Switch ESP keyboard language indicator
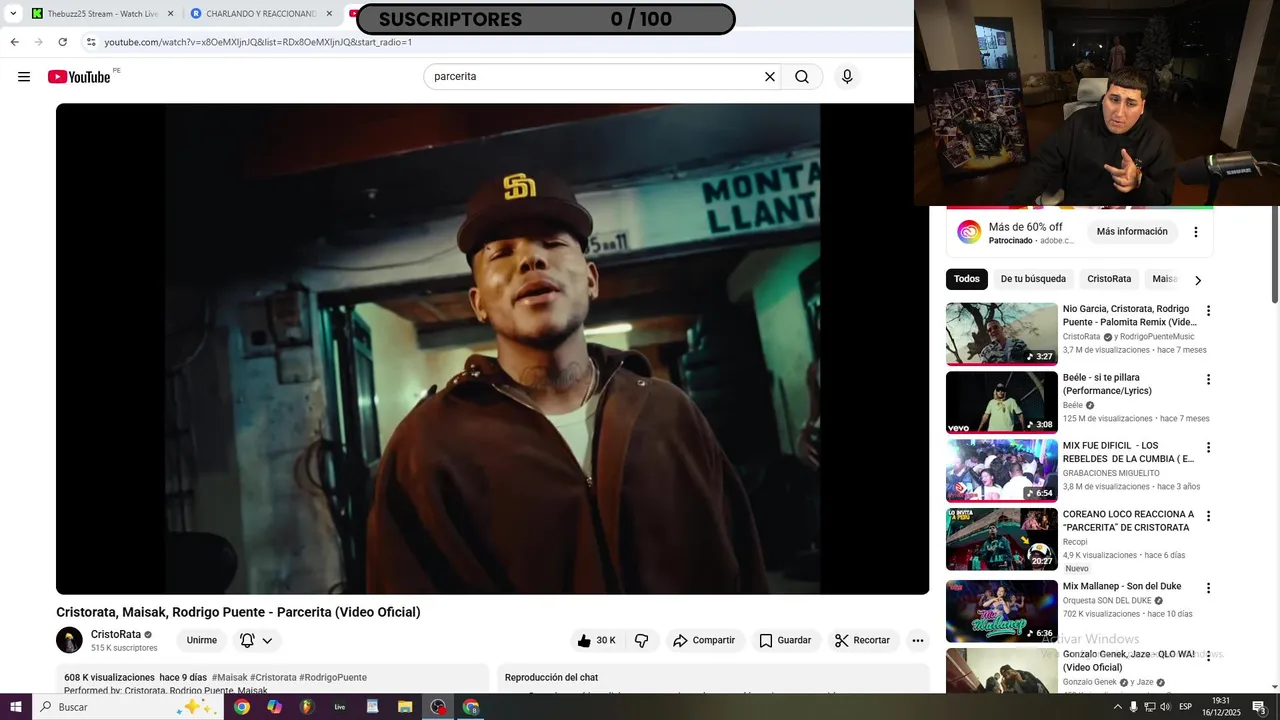This screenshot has height=720, width=1280. point(1185,707)
